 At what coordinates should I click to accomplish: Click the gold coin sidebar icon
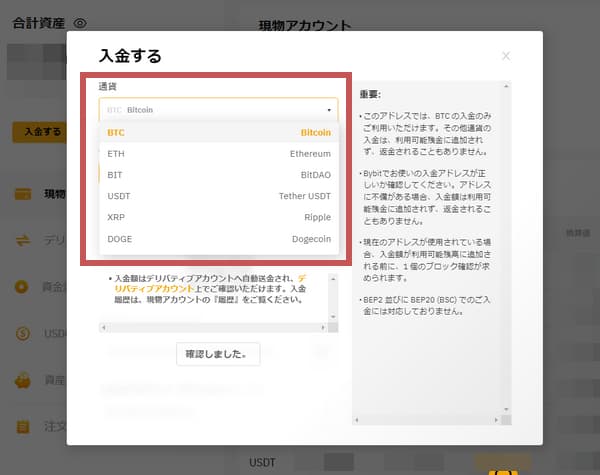tap(22, 286)
